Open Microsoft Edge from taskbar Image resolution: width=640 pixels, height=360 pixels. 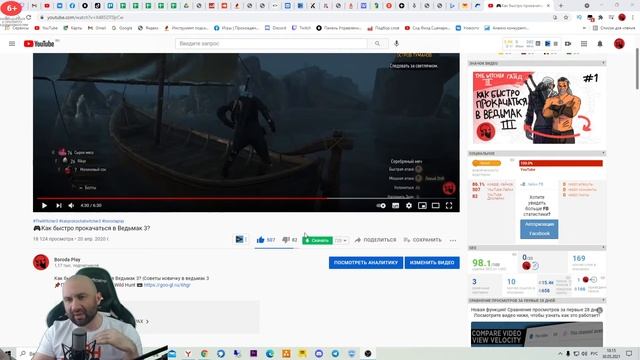click(x=270, y=353)
